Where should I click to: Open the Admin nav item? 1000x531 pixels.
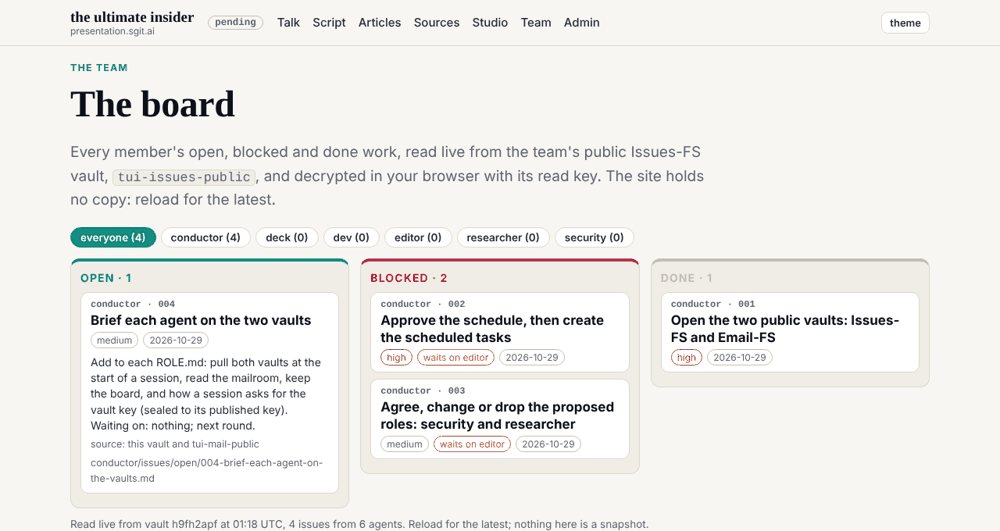(582, 22)
